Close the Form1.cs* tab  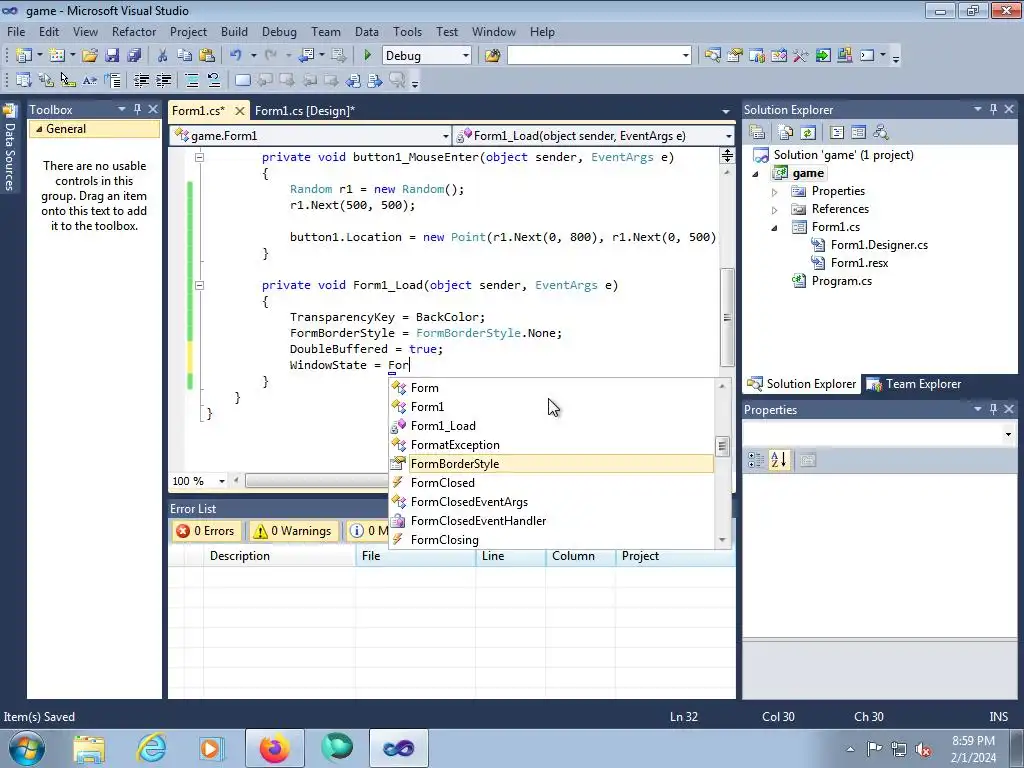[240, 111]
